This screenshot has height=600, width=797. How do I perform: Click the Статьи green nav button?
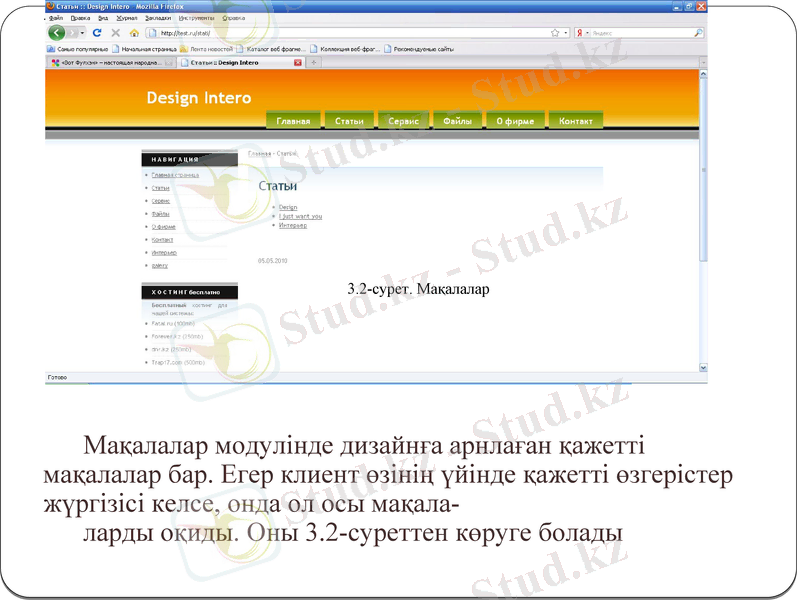click(349, 121)
